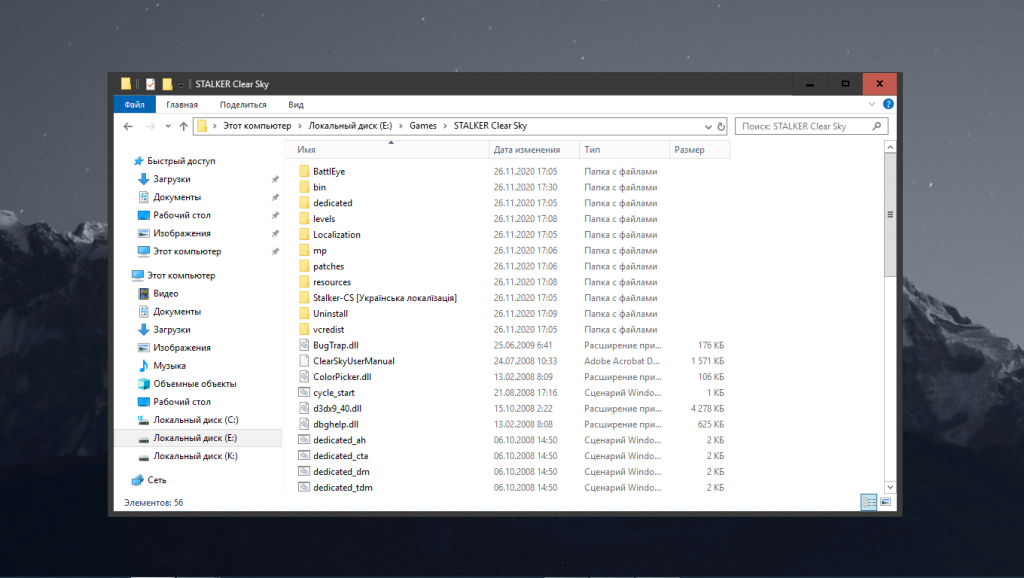Open the Help question mark icon
Image resolution: width=1024 pixels, height=578 pixels.
pyautogui.click(x=888, y=104)
